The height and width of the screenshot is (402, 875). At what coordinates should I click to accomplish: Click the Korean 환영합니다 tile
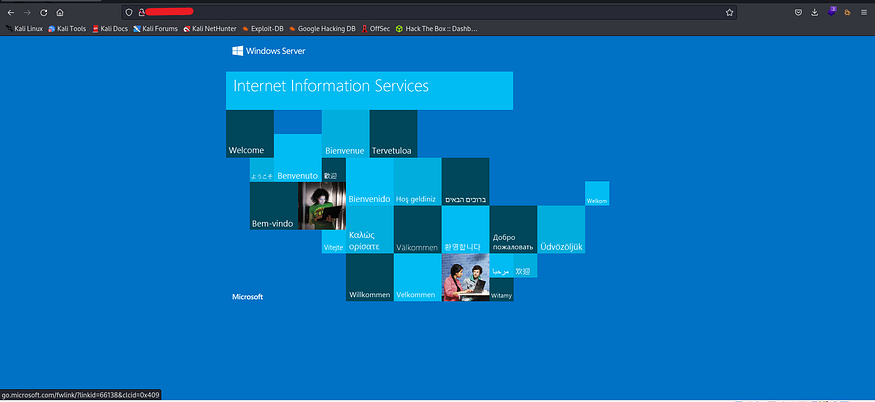tap(465, 230)
